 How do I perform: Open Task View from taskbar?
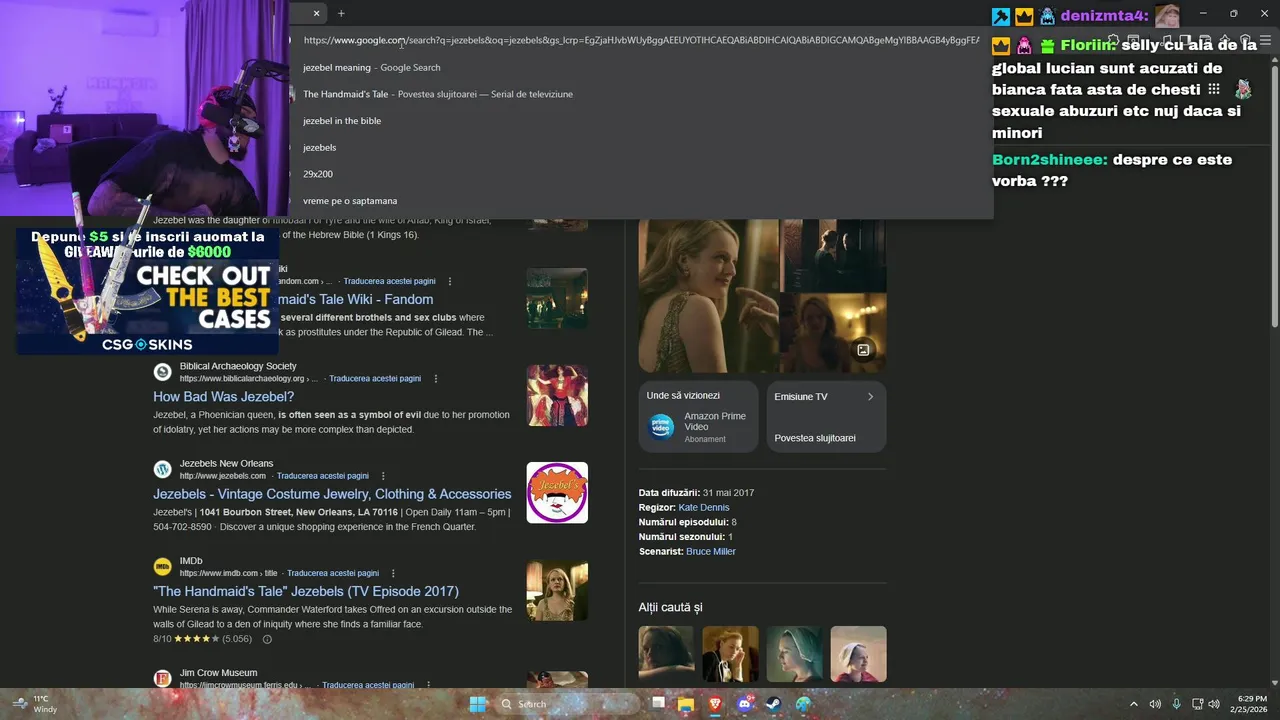(659, 704)
